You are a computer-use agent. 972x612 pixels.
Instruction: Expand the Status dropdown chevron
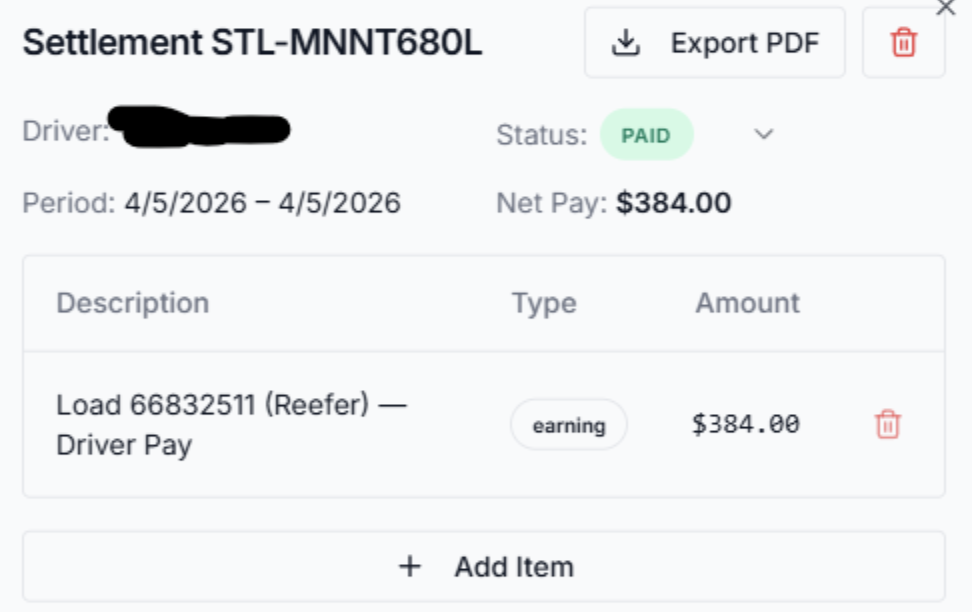(x=764, y=135)
